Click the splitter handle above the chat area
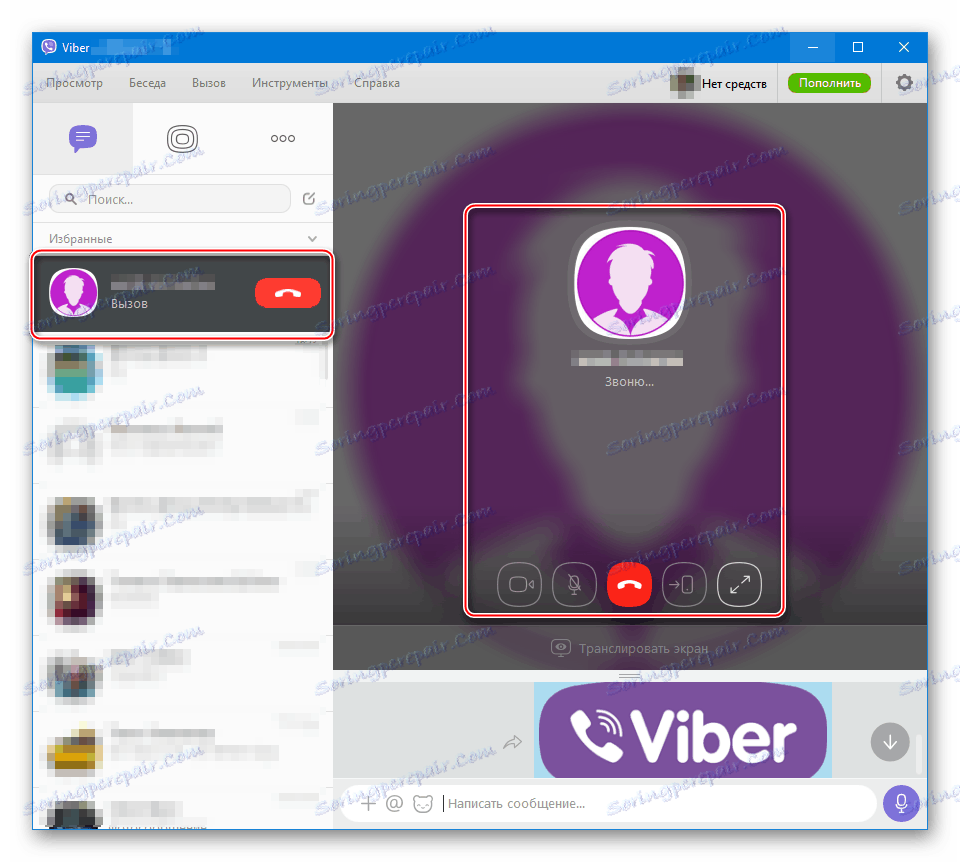 point(629,676)
